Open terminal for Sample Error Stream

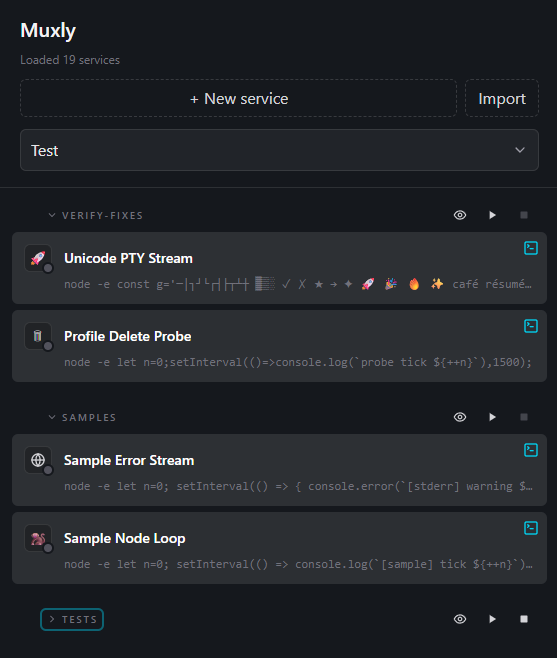[531, 450]
